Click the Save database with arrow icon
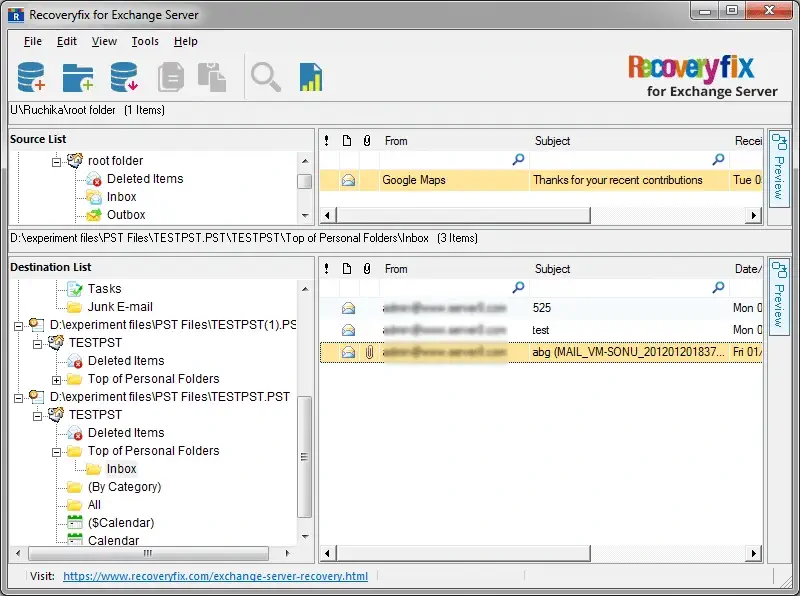The height and width of the screenshot is (596, 800). (x=124, y=77)
